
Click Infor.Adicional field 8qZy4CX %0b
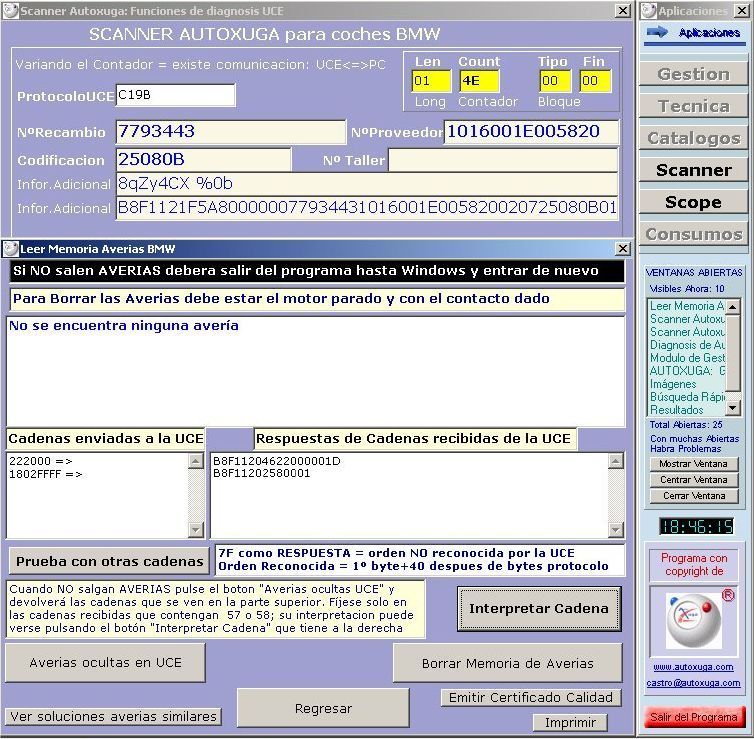tap(367, 184)
